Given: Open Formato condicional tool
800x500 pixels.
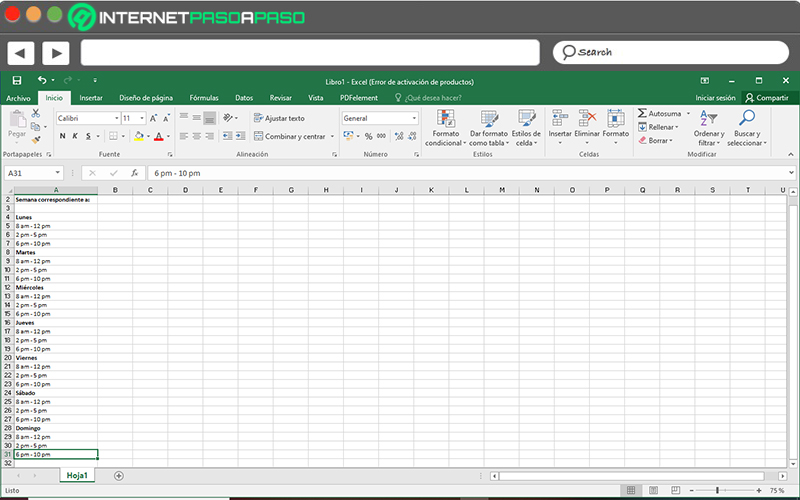Looking at the screenshot, I should pos(445,128).
